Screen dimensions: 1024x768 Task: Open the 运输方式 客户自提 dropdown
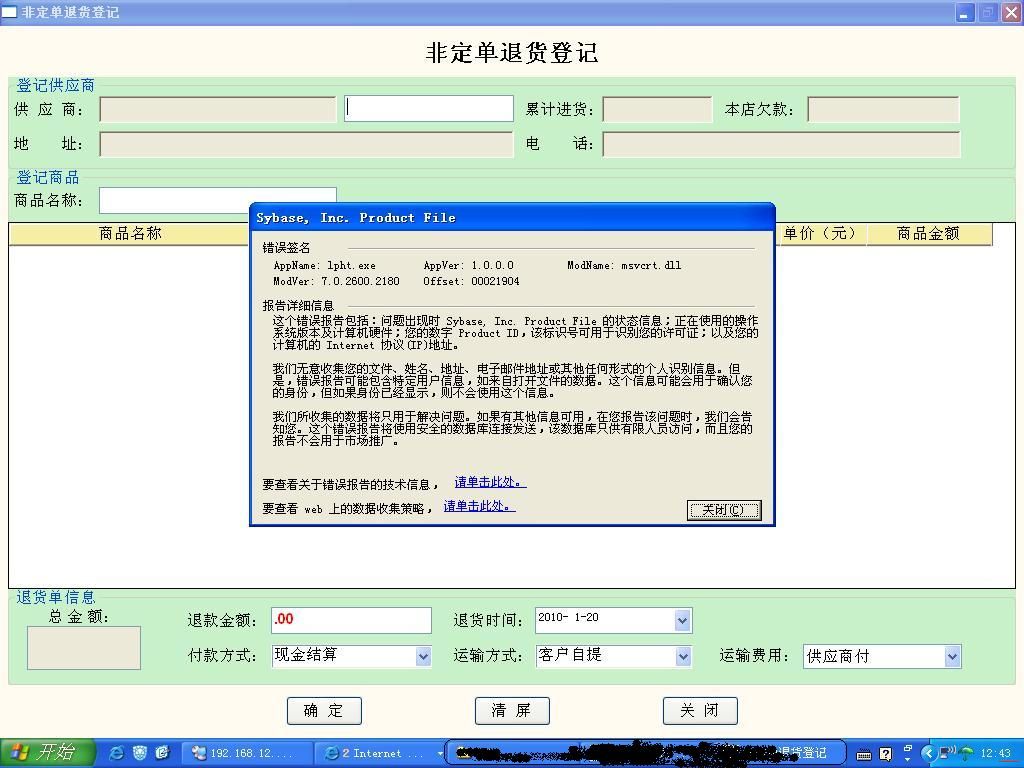682,656
